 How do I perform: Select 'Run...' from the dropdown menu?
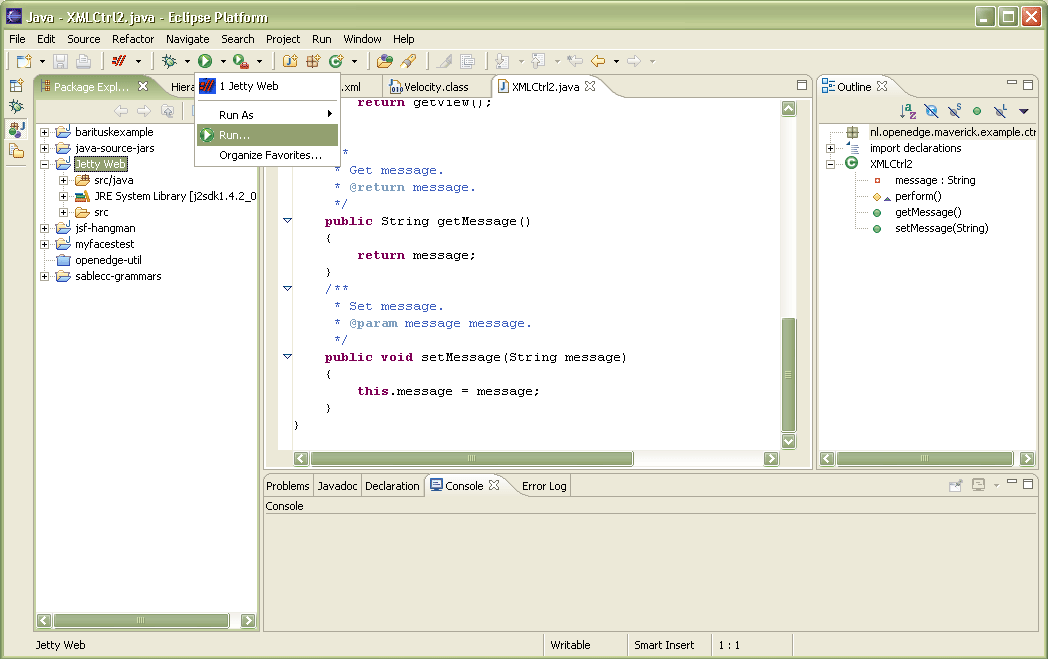[235, 135]
